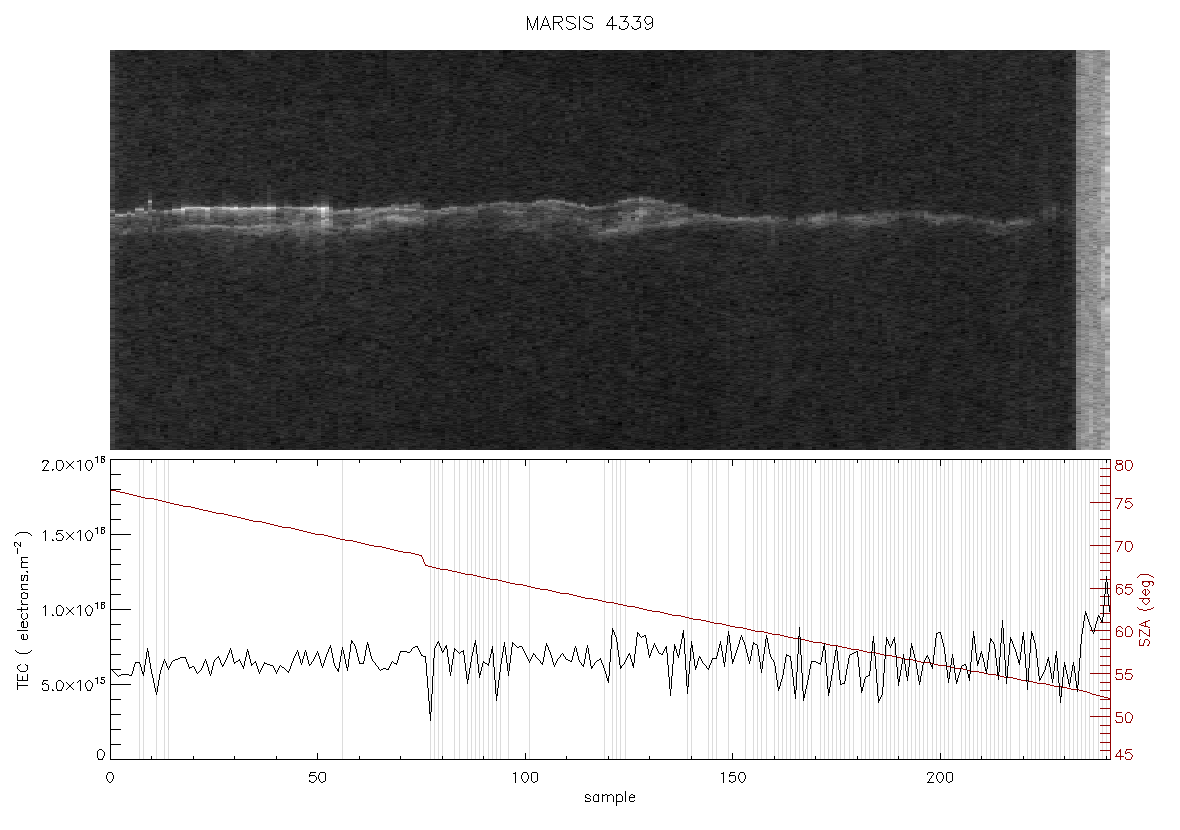Screen dimensions: 1180x830
Task: Click the SZA tick label 45
Action: pos(1124,754)
